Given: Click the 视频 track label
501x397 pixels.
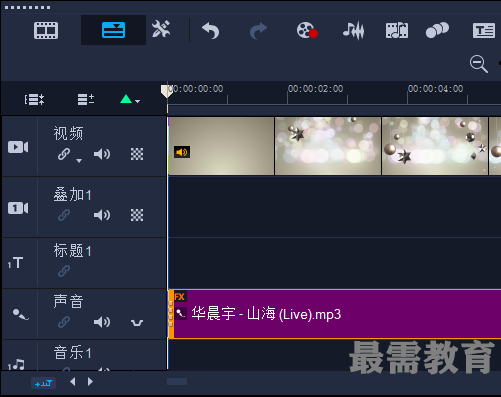Looking at the screenshot, I should pos(68,133).
